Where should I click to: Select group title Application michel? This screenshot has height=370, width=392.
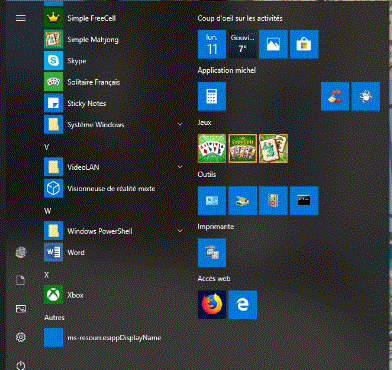227,70
